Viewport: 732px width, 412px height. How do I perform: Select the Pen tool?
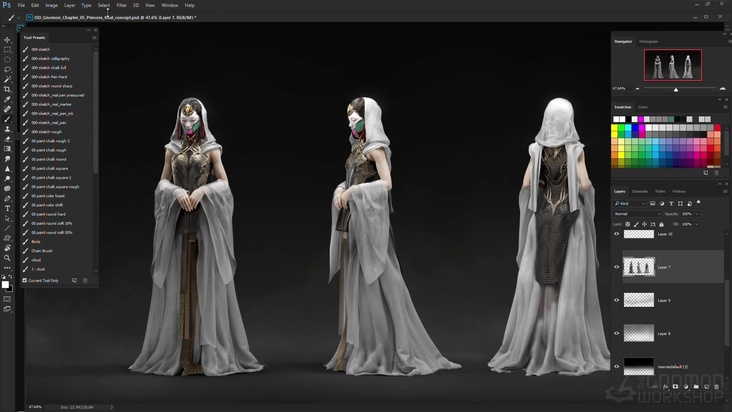(7, 199)
